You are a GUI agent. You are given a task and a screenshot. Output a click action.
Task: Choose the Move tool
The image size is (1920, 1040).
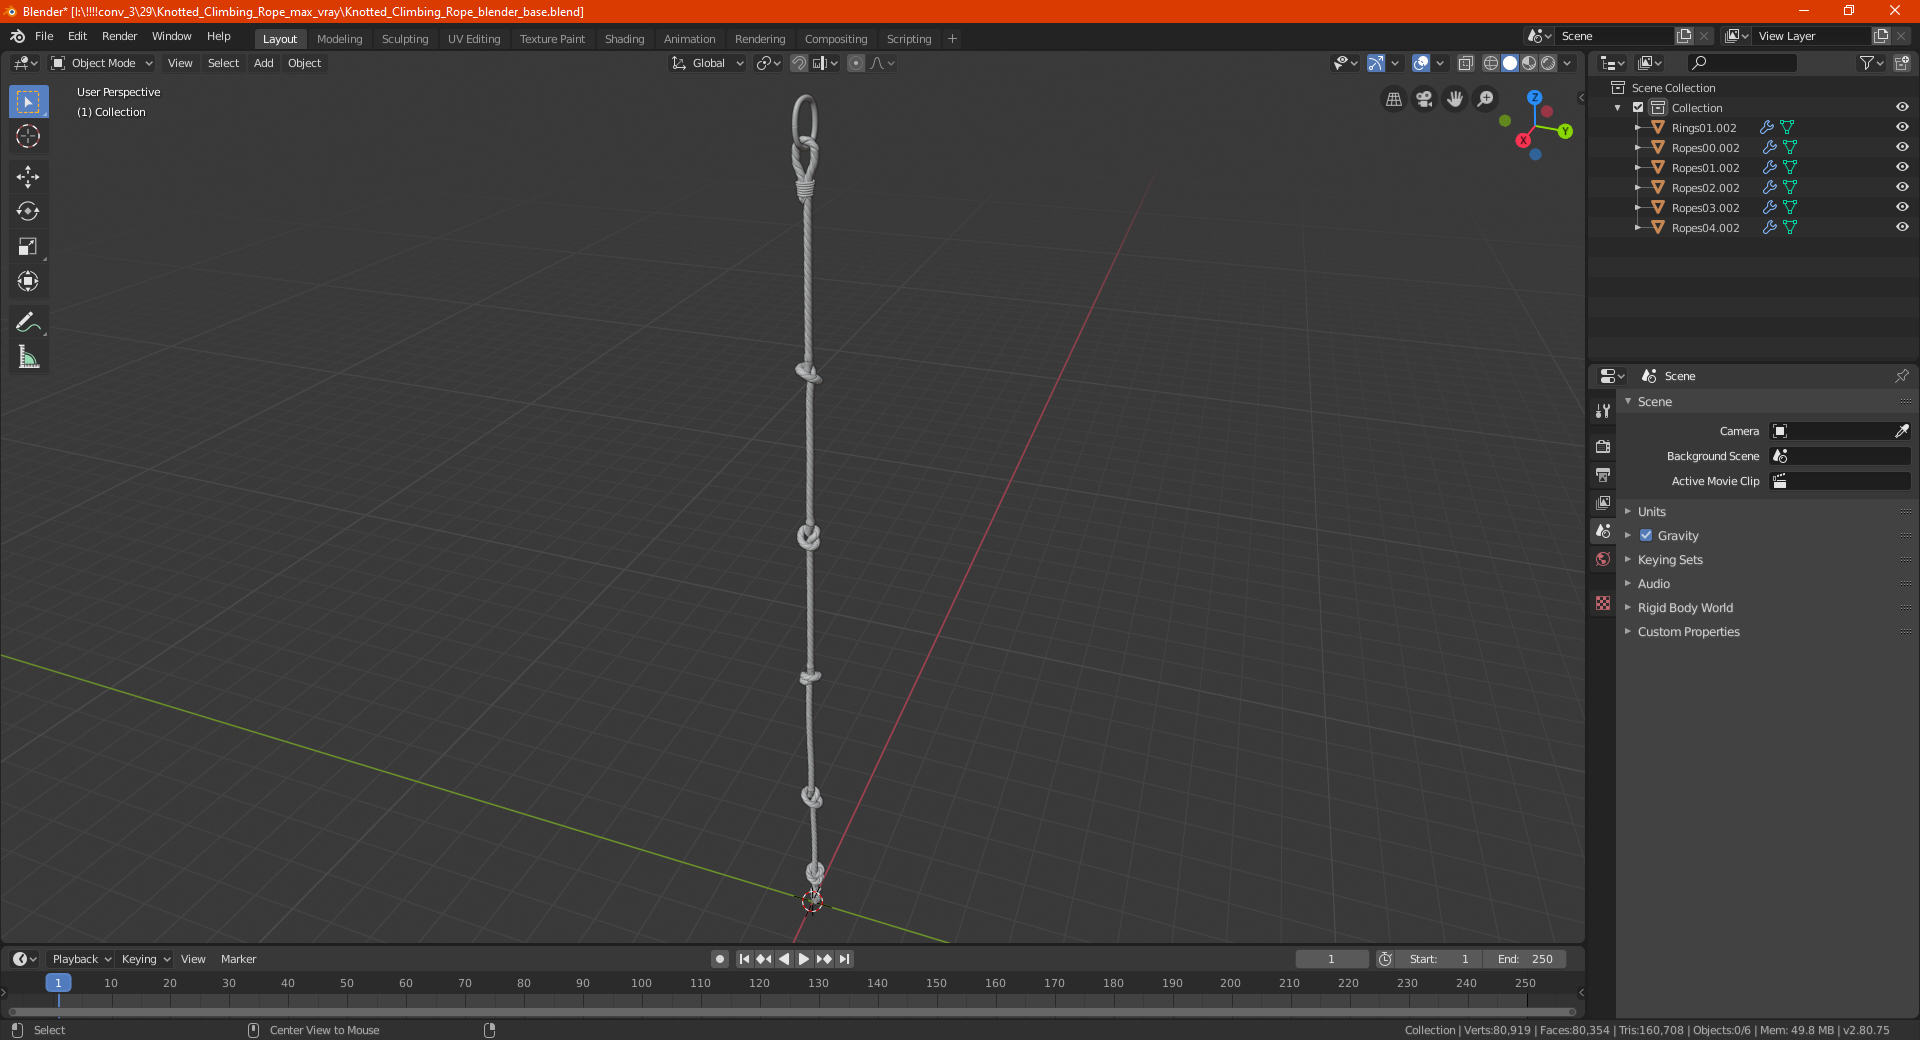tap(28, 177)
